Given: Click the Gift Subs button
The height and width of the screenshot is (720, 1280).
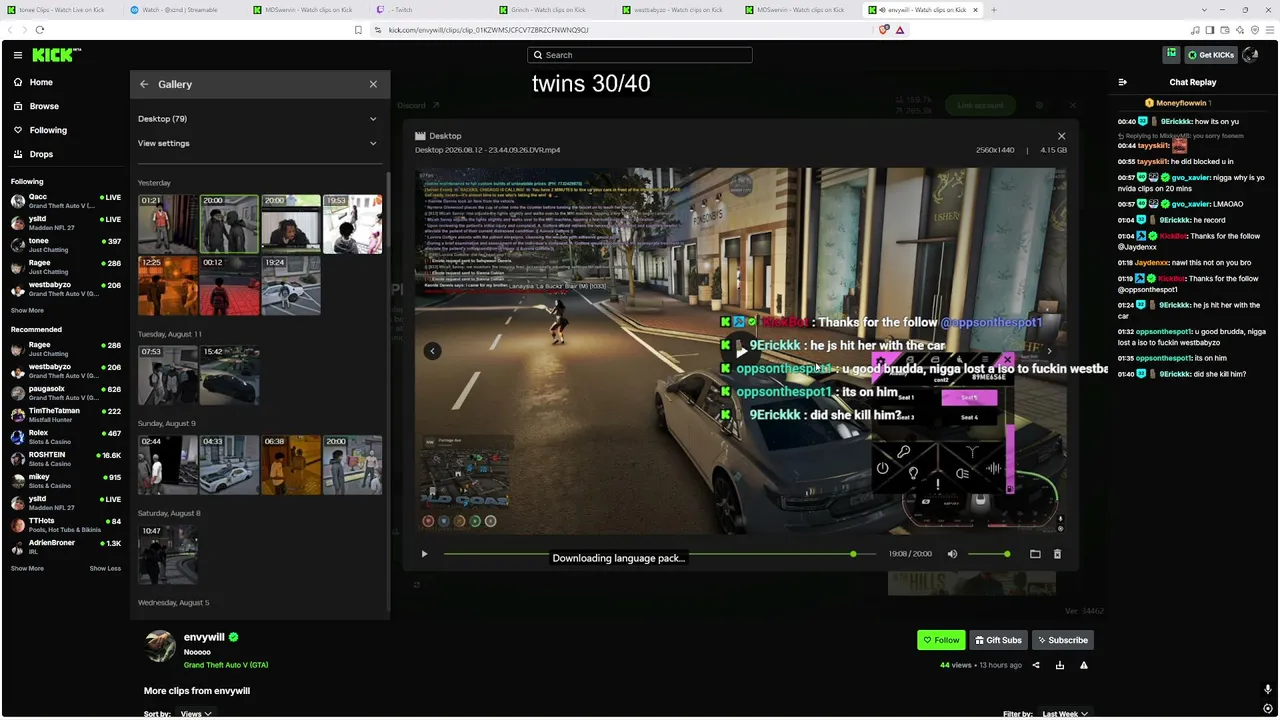Looking at the screenshot, I should (998, 640).
